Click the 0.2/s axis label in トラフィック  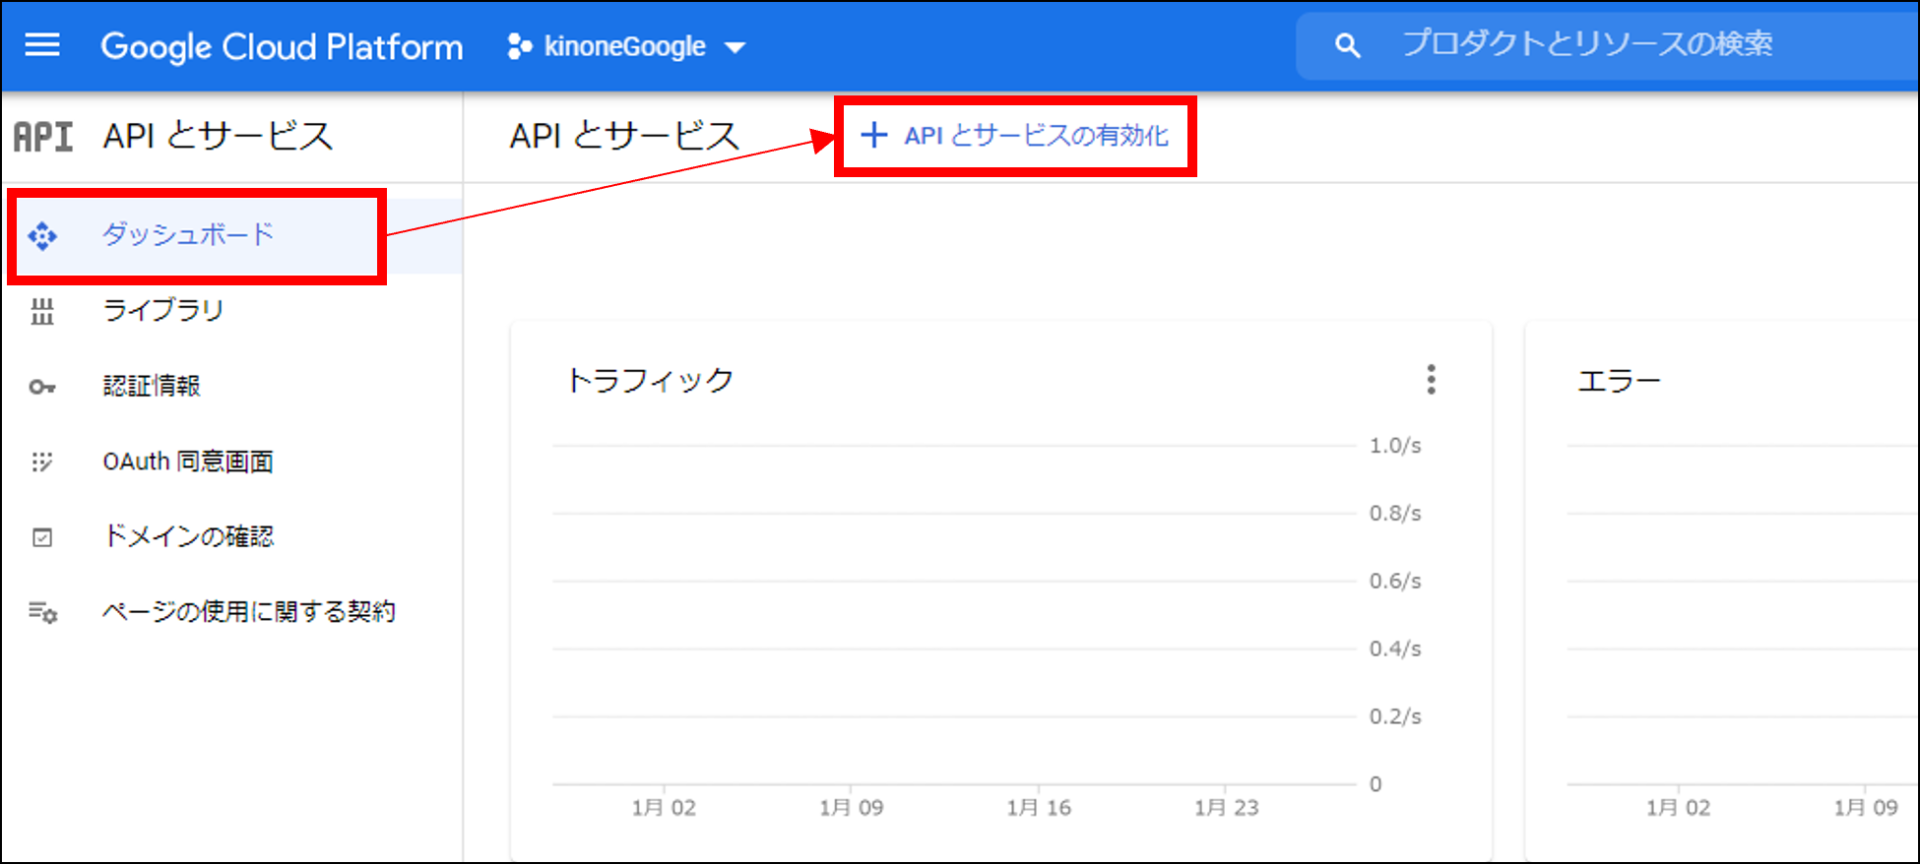coord(1395,717)
